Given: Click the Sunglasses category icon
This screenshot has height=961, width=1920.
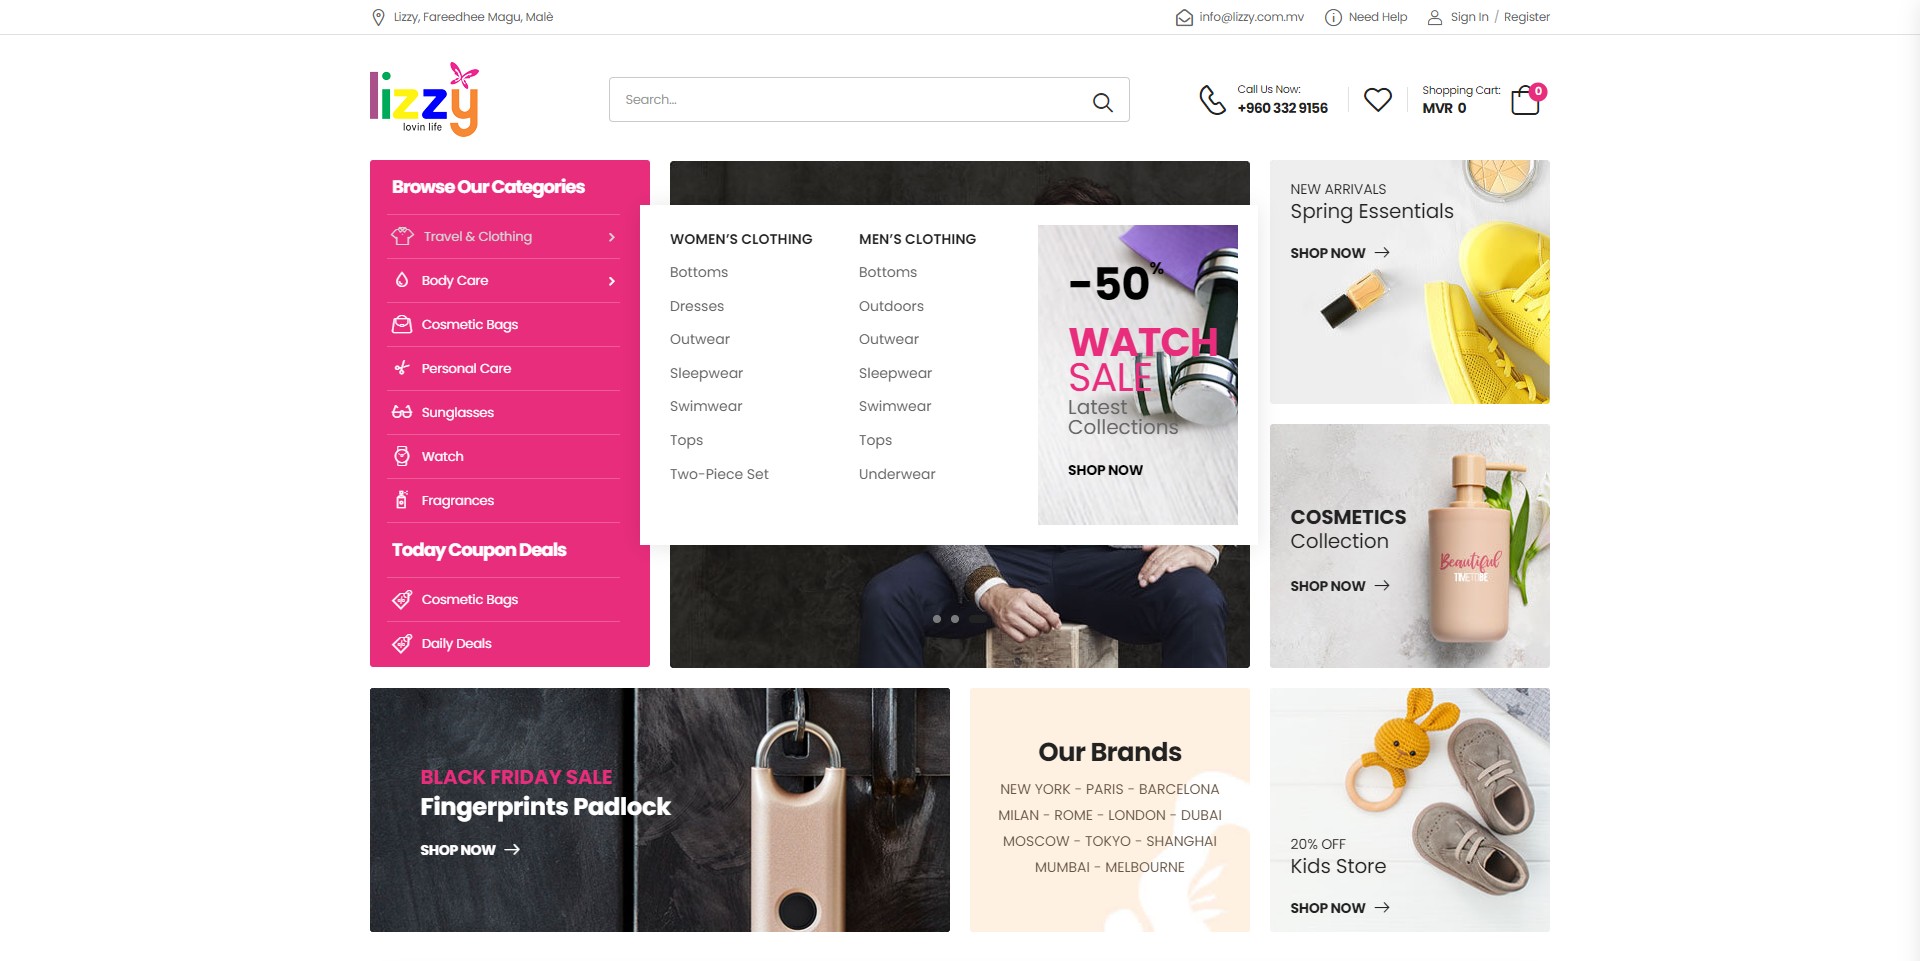Looking at the screenshot, I should (402, 412).
